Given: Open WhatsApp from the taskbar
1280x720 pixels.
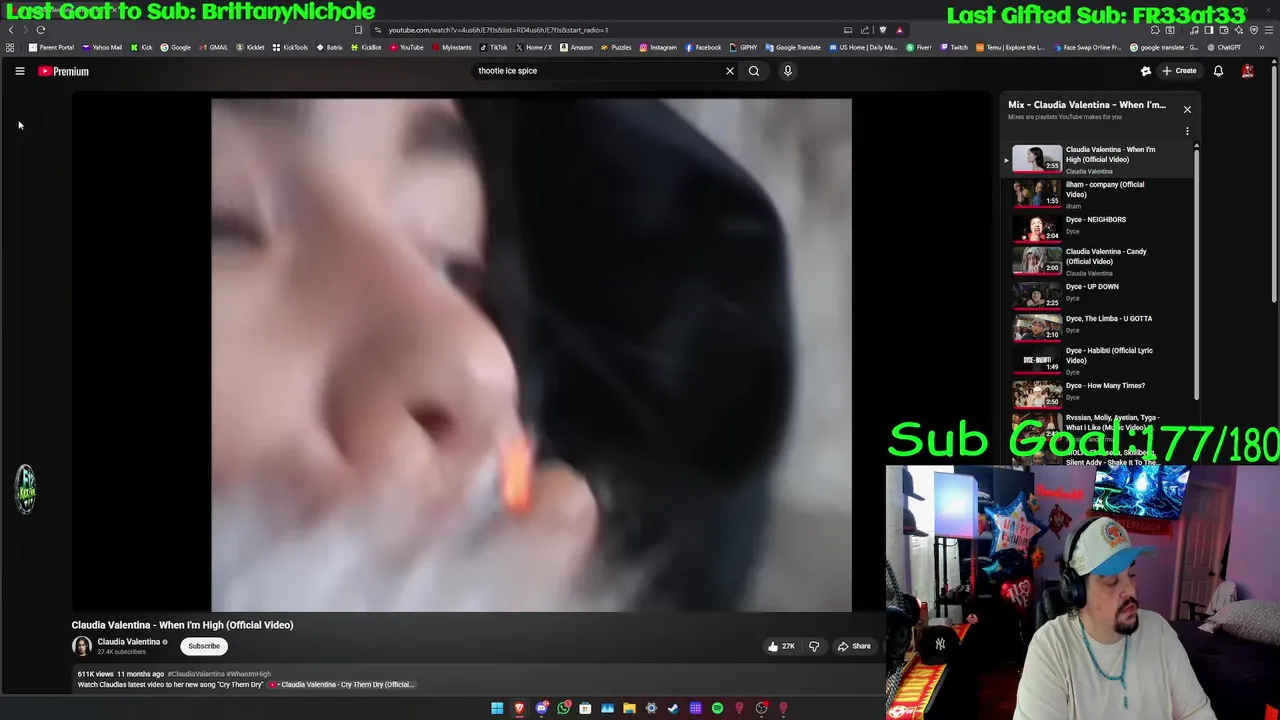Looking at the screenshot, I should (x=564, y=709).
